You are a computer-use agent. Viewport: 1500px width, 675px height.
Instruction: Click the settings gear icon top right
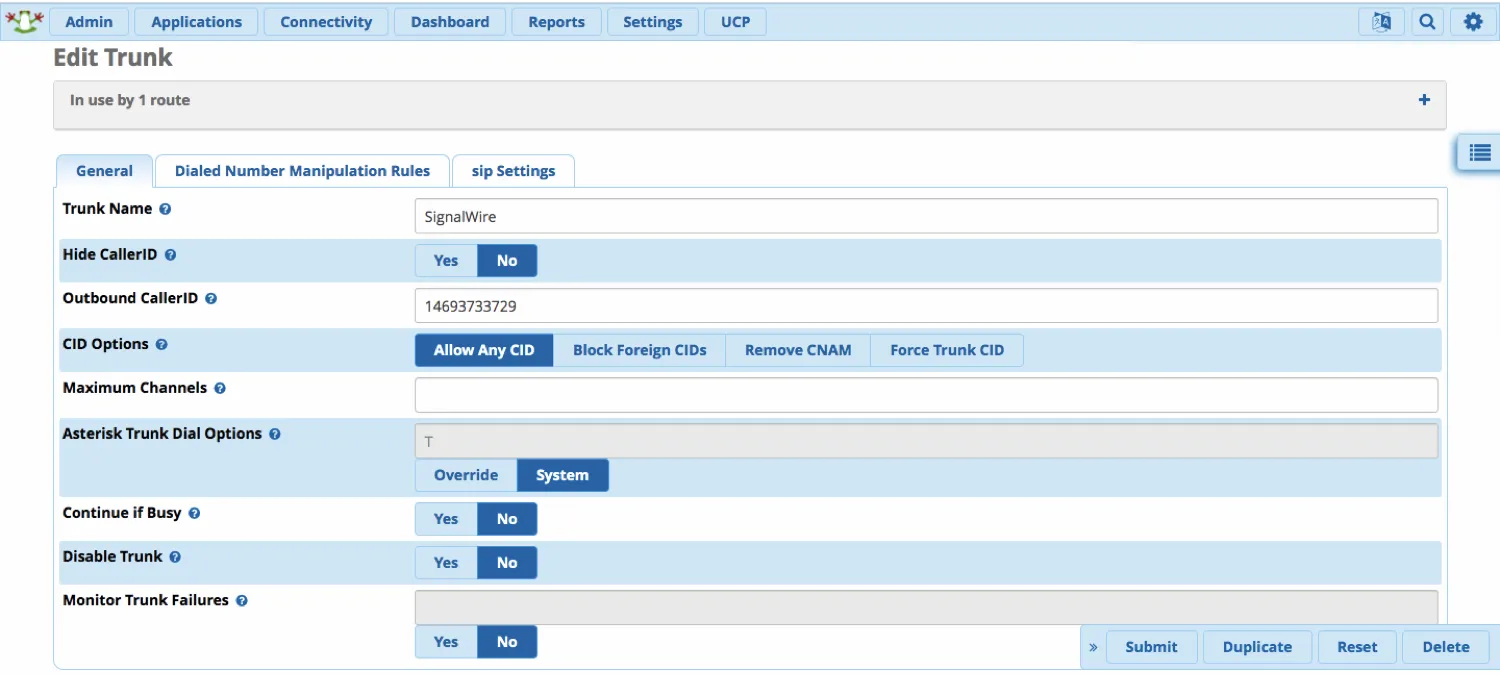(x=1473, y=21)
